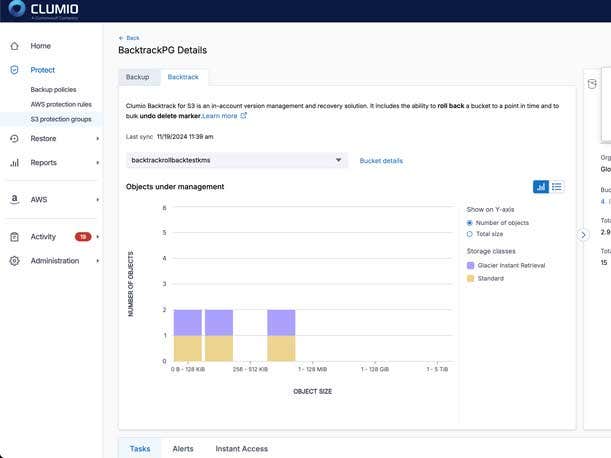Click the Reports bar chart icon
This screenshot has width=611, height=458.
click(14, 162)
